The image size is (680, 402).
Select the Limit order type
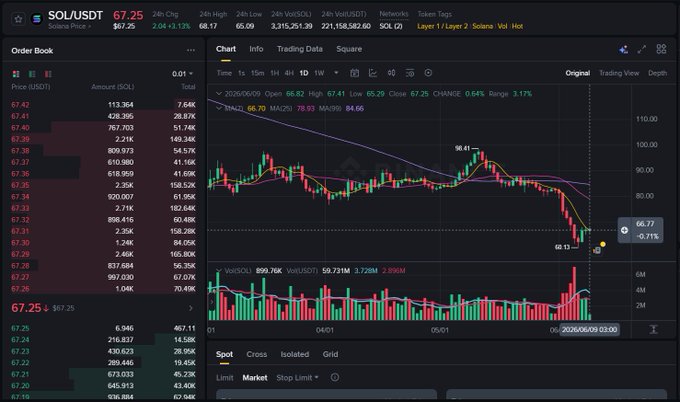pos(225,378)
